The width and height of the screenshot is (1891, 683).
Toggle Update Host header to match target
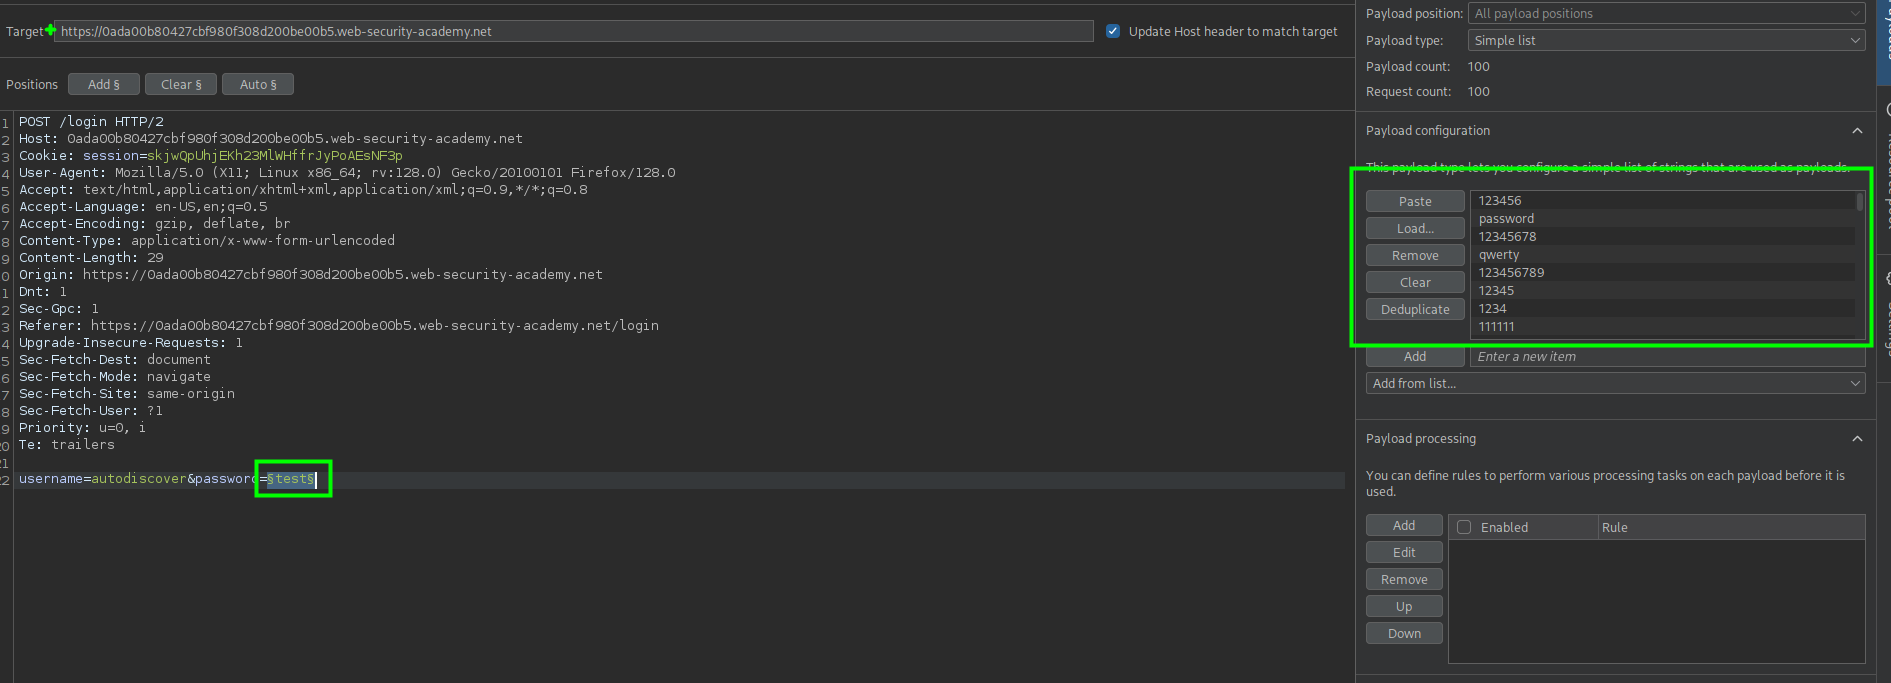pyautogui.click(x=1113, y=31)
